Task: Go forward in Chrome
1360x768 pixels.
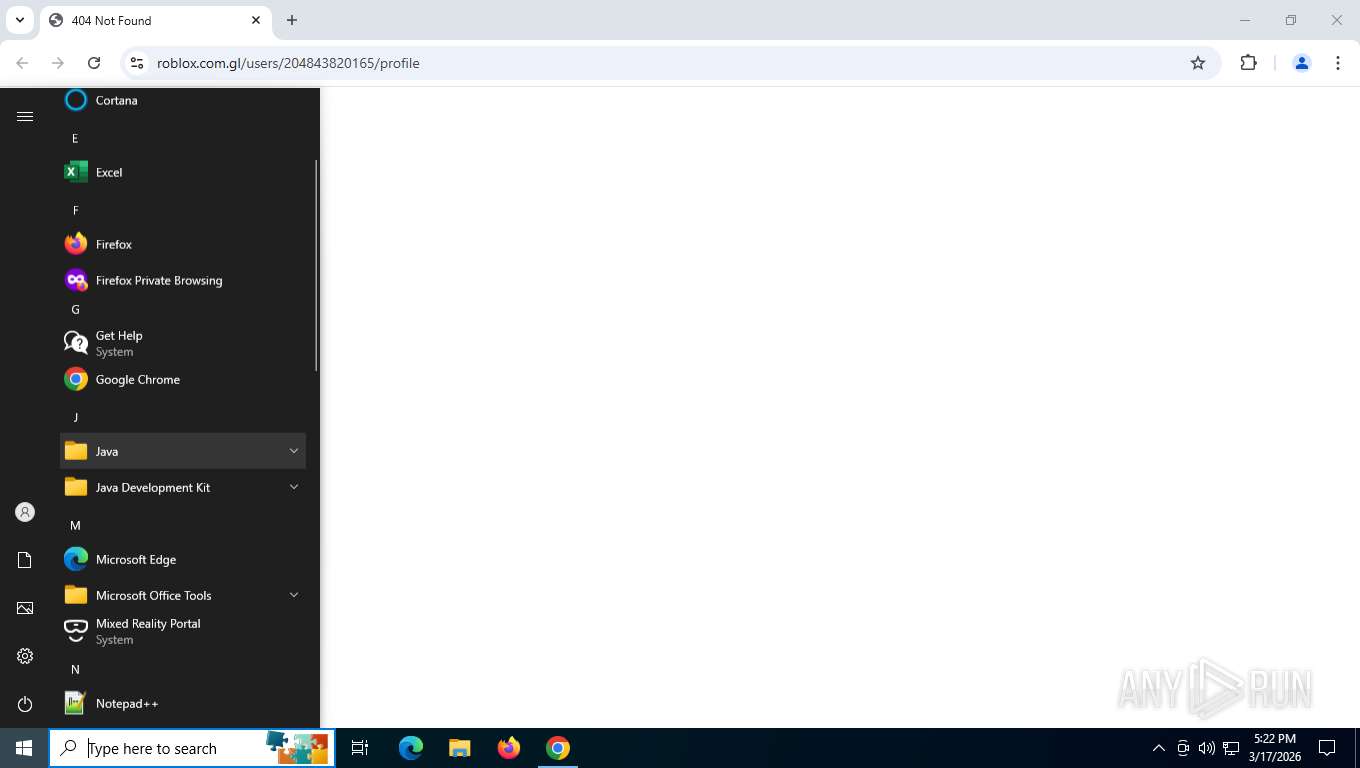Action: (x=58, y=63)
